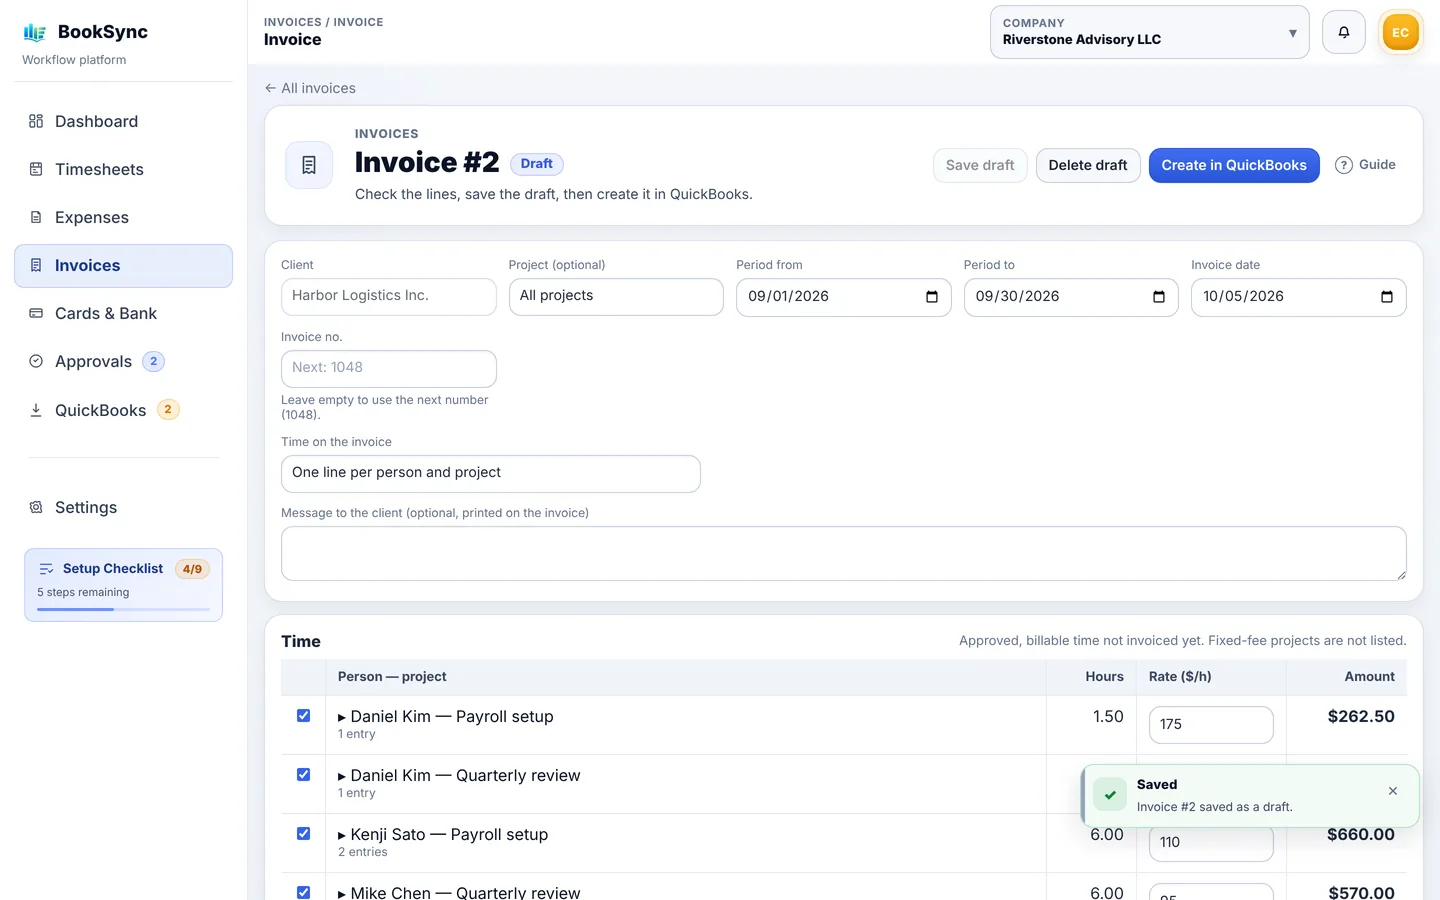This screenshot has height=900, width=1440.
Task: Open Timesheets page
Action: tap(123, 170)
